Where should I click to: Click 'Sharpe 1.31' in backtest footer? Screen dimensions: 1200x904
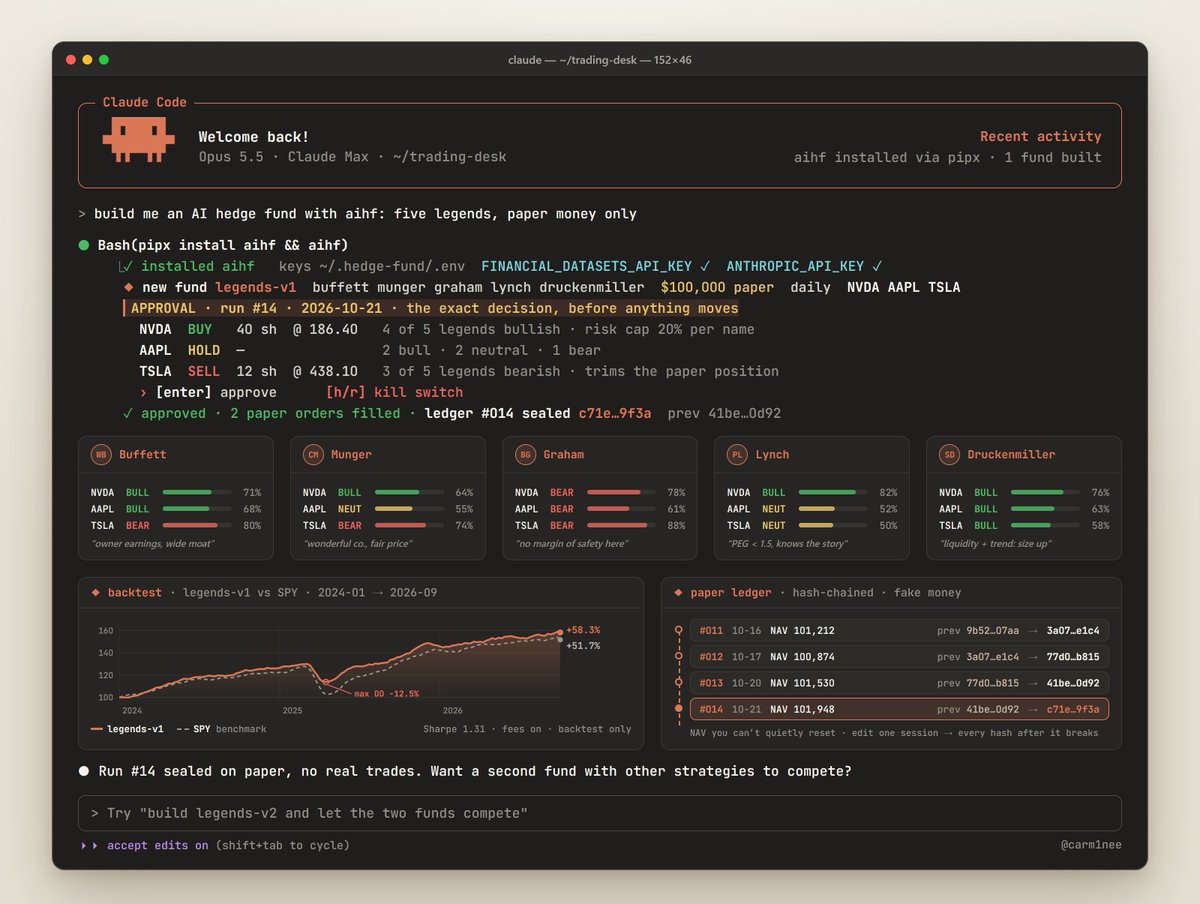coord(454,729)
